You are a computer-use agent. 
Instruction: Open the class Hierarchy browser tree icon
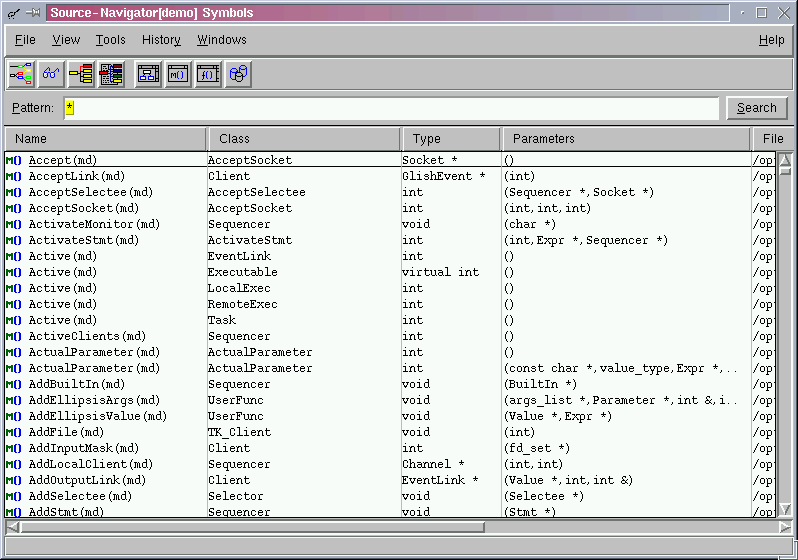tap(21, 74)
